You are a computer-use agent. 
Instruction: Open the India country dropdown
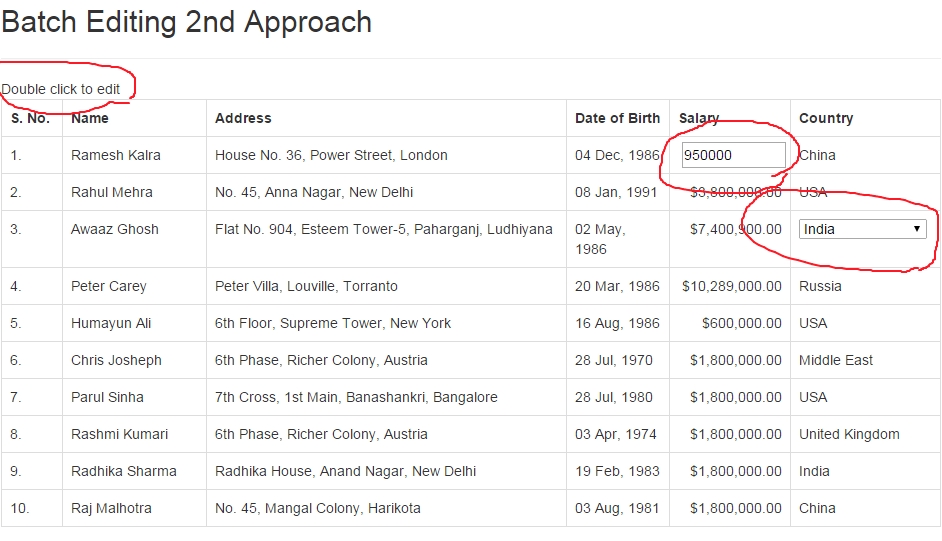click(x=862, y=229)
